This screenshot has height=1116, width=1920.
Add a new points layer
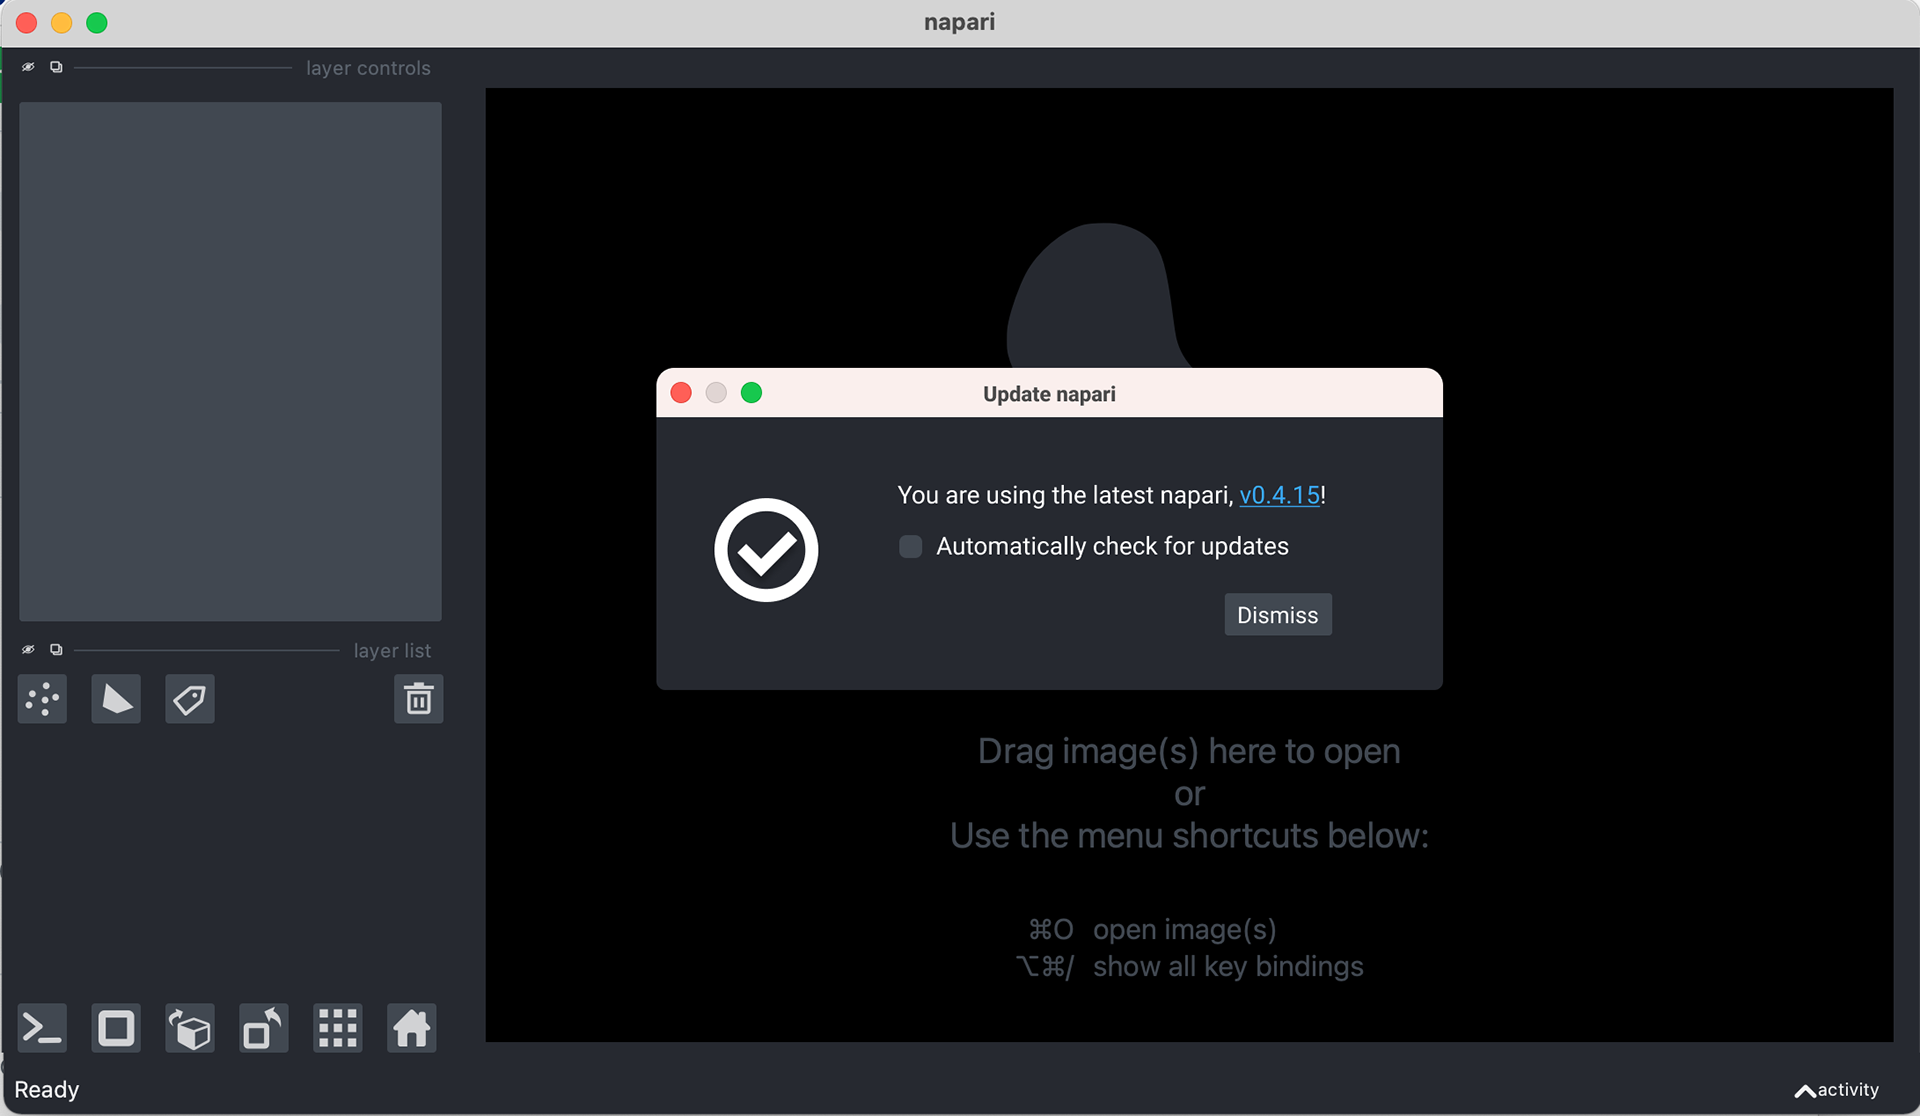tap(42, 699)
